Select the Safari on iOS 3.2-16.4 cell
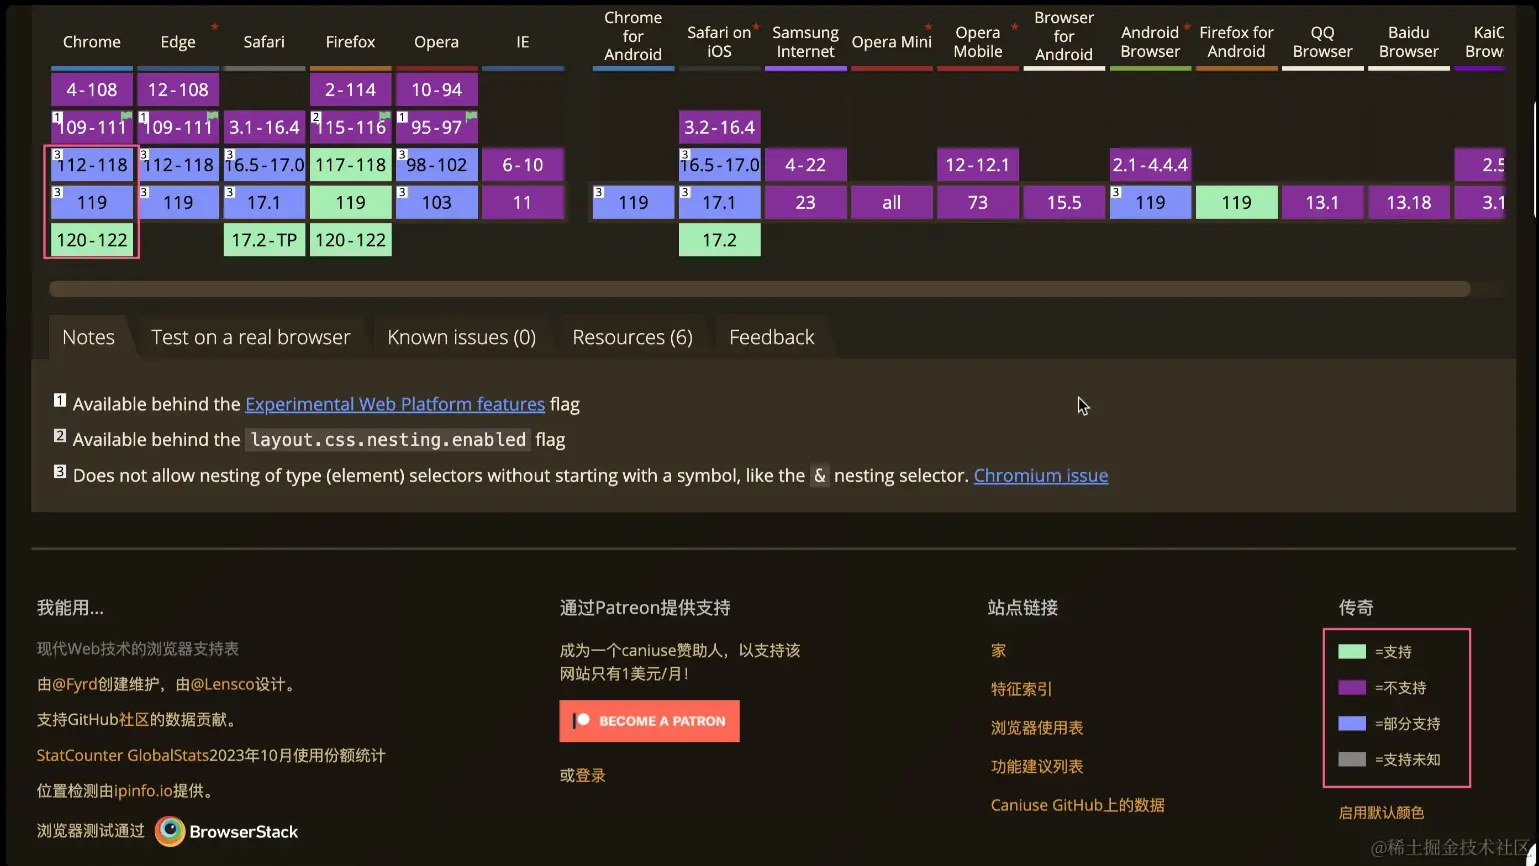1539x866 pixels. pyautogui.click(x=719, y=127)
